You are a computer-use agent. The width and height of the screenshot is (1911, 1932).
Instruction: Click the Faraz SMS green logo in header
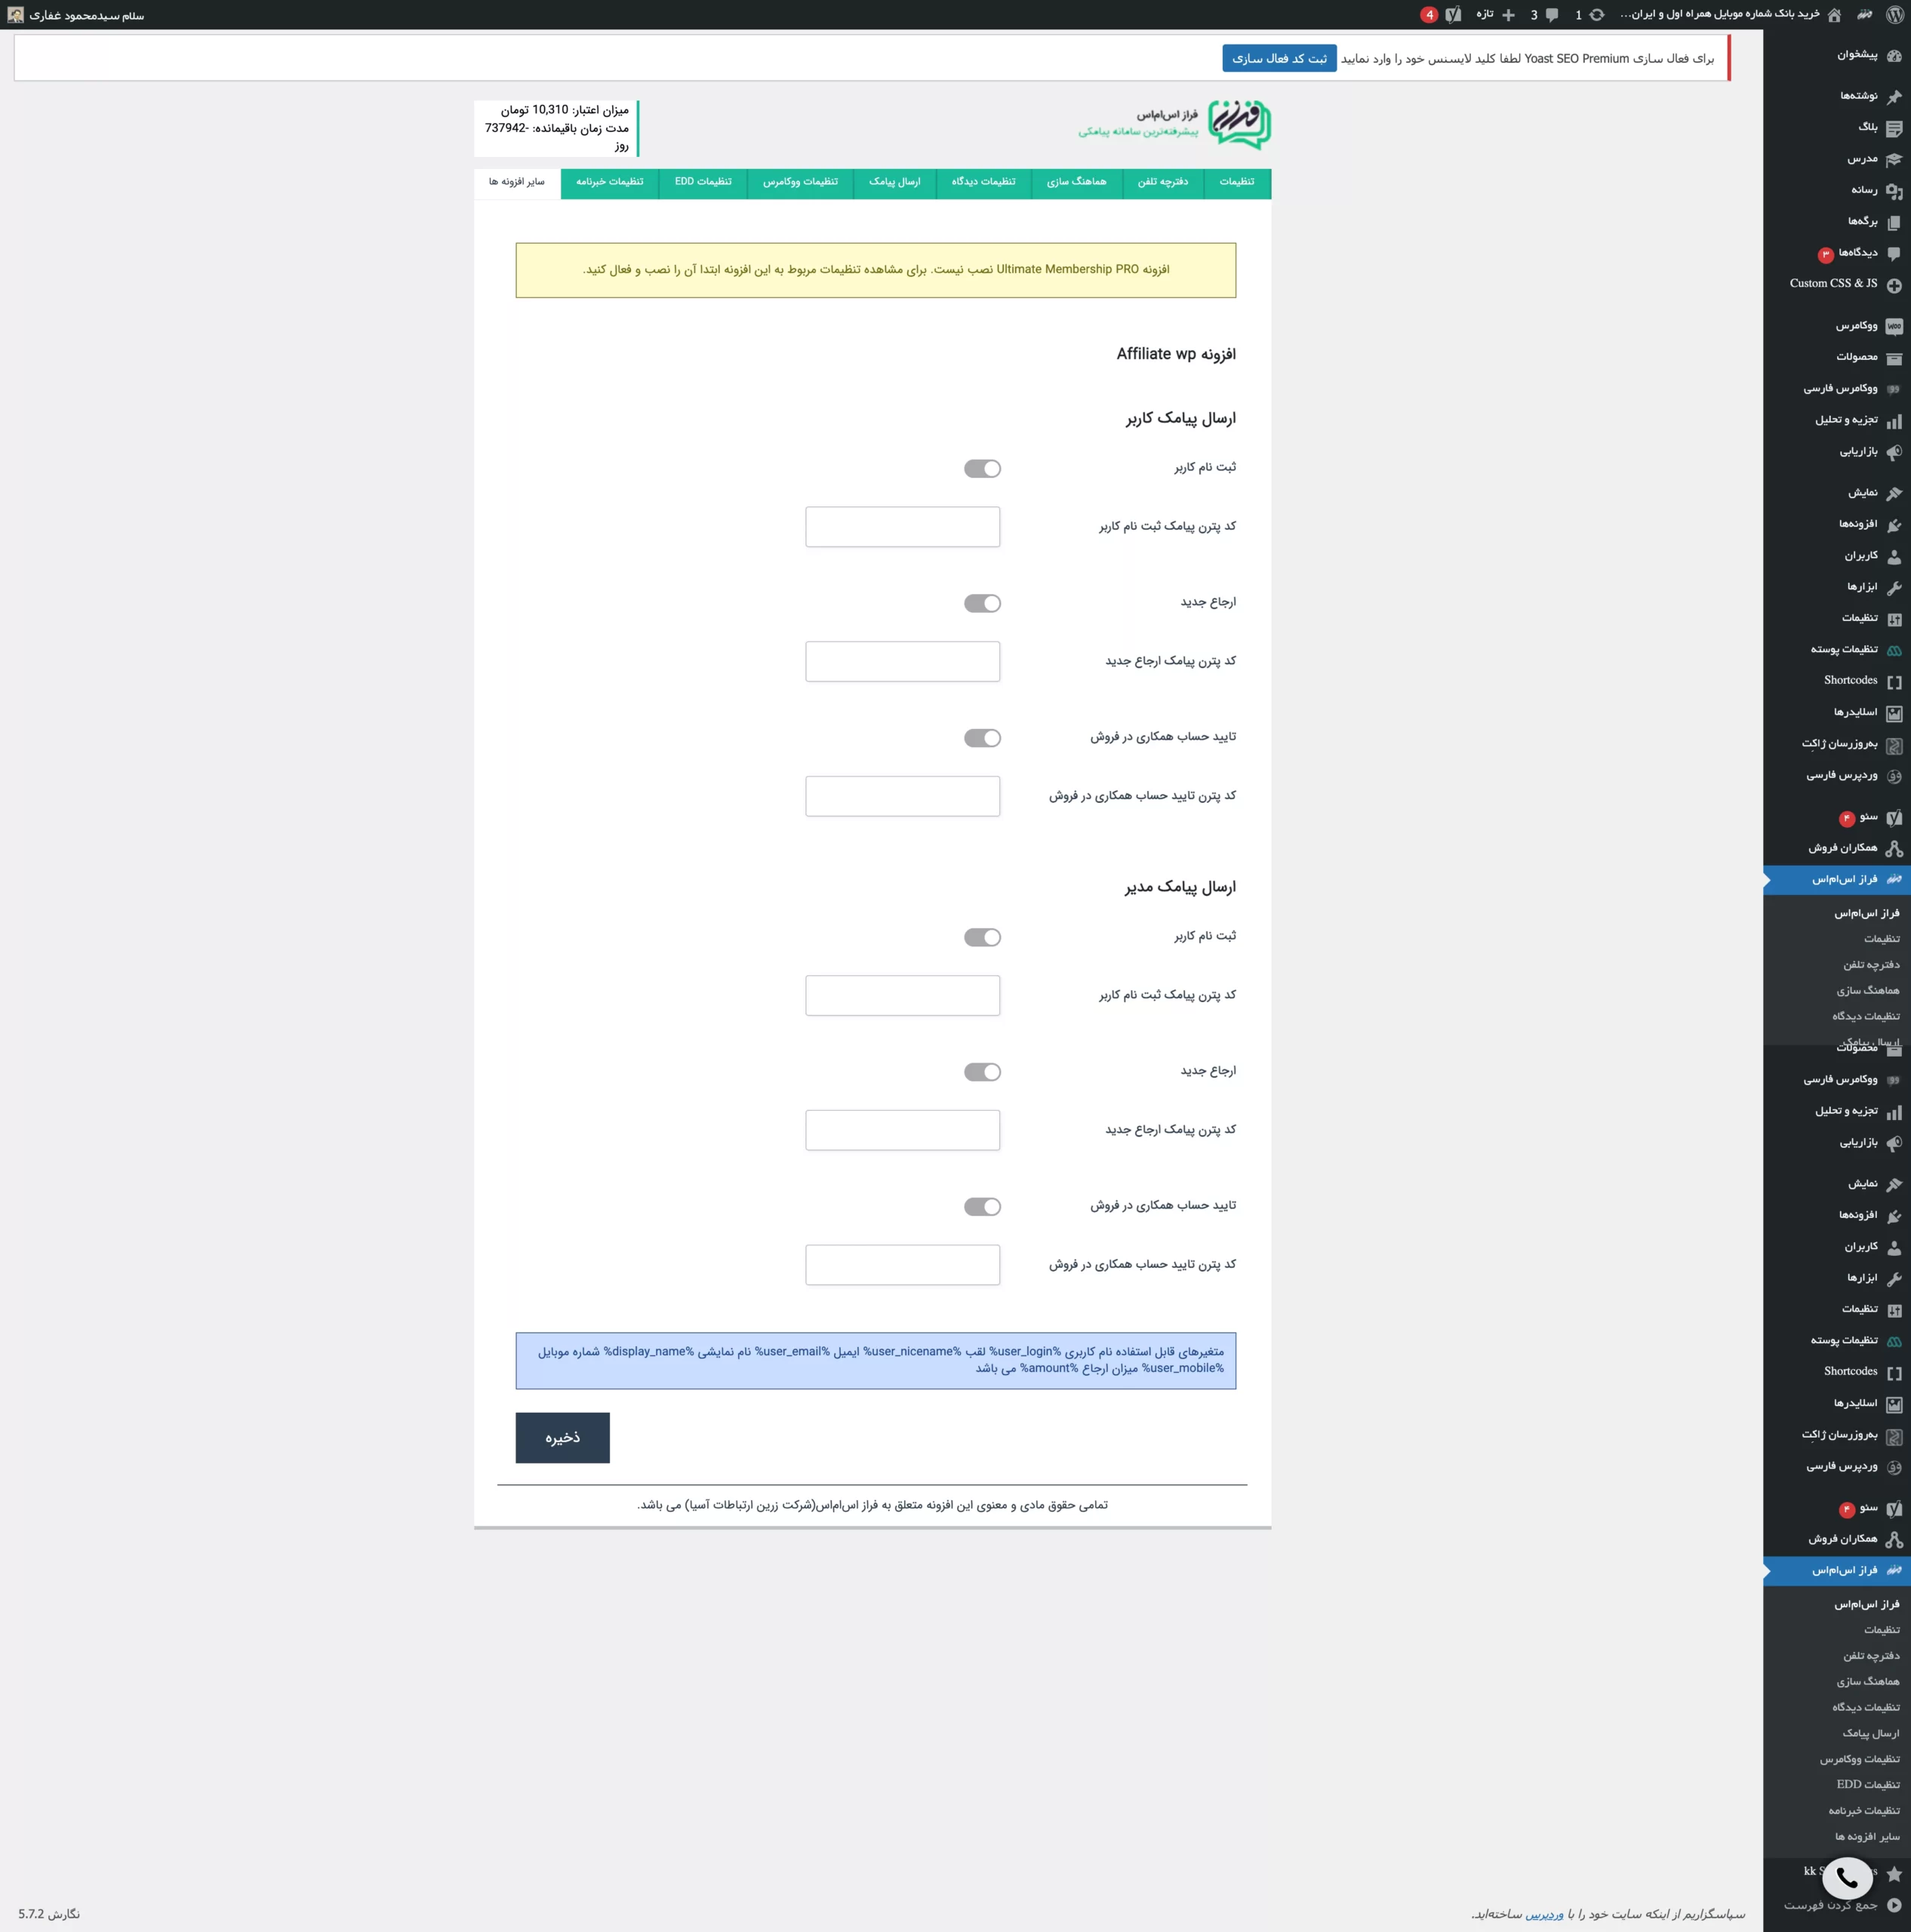[1239, 124]
